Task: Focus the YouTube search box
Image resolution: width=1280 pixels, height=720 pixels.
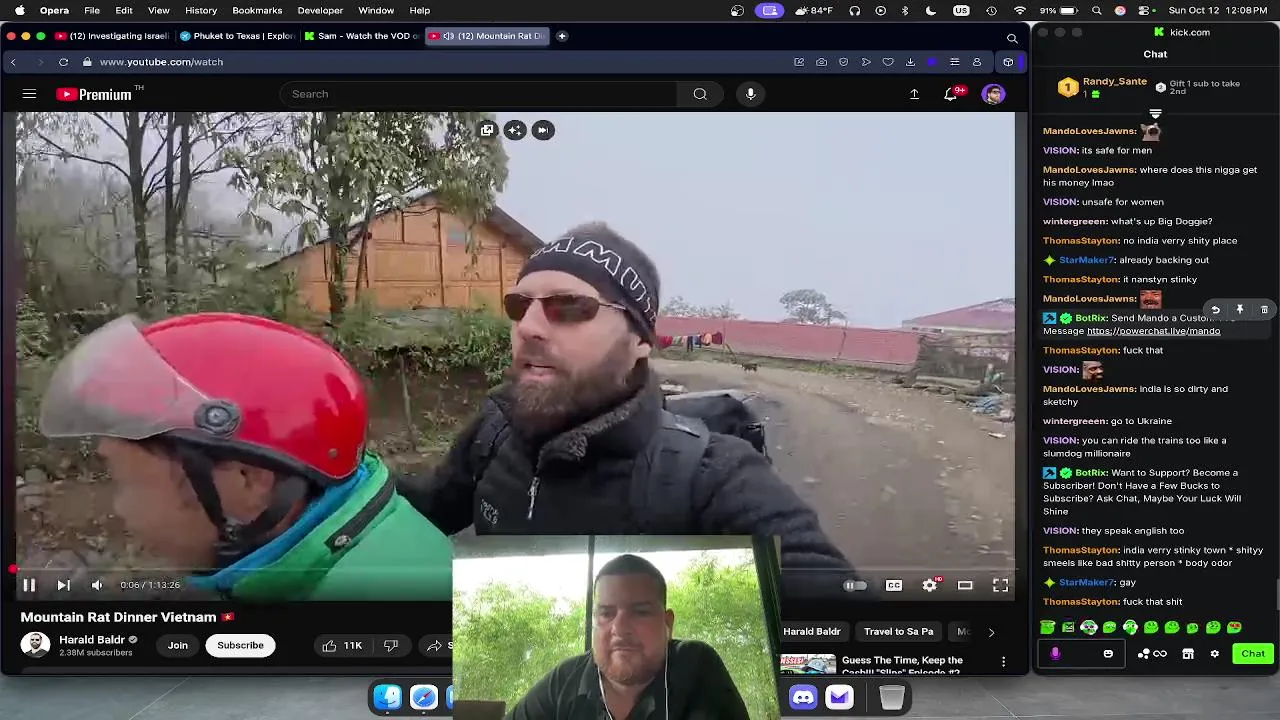Action: (x=480, y=94)
